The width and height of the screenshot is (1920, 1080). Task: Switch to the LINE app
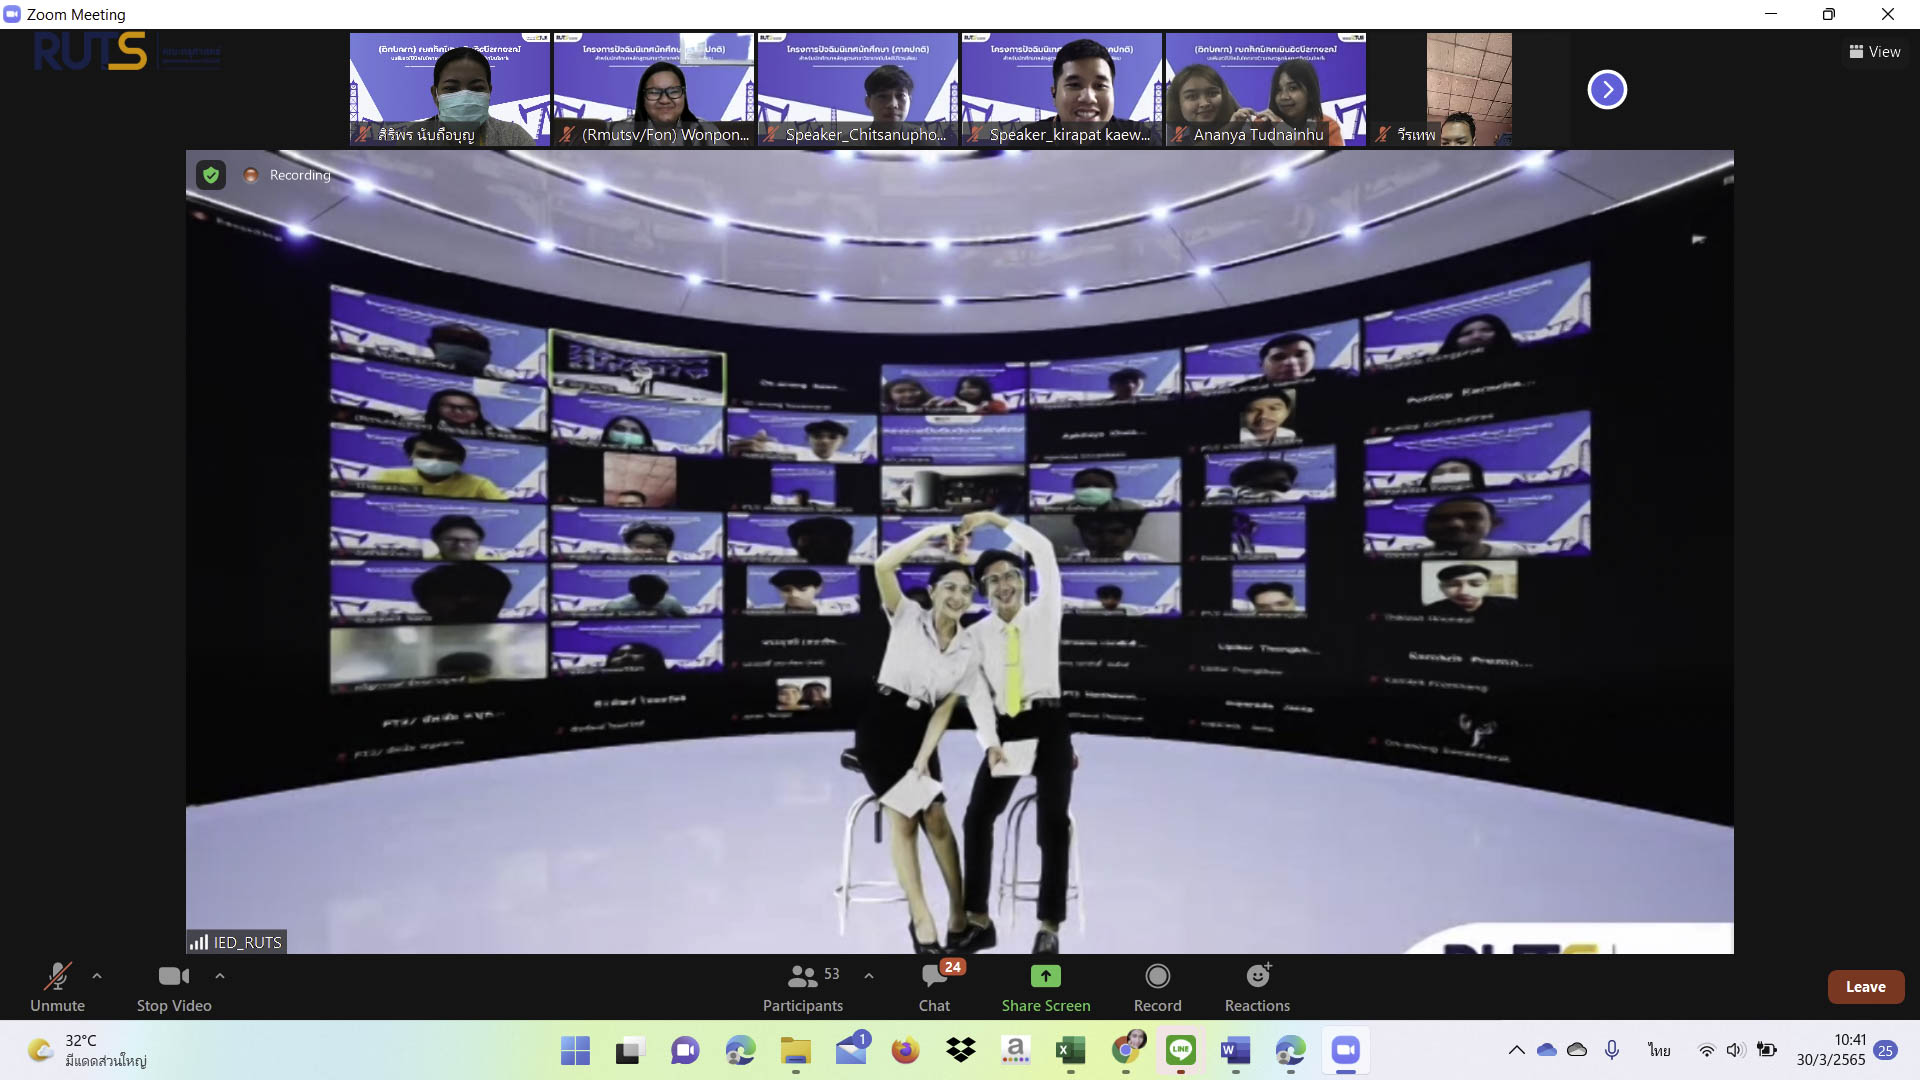click(x=1181, y=1050)
